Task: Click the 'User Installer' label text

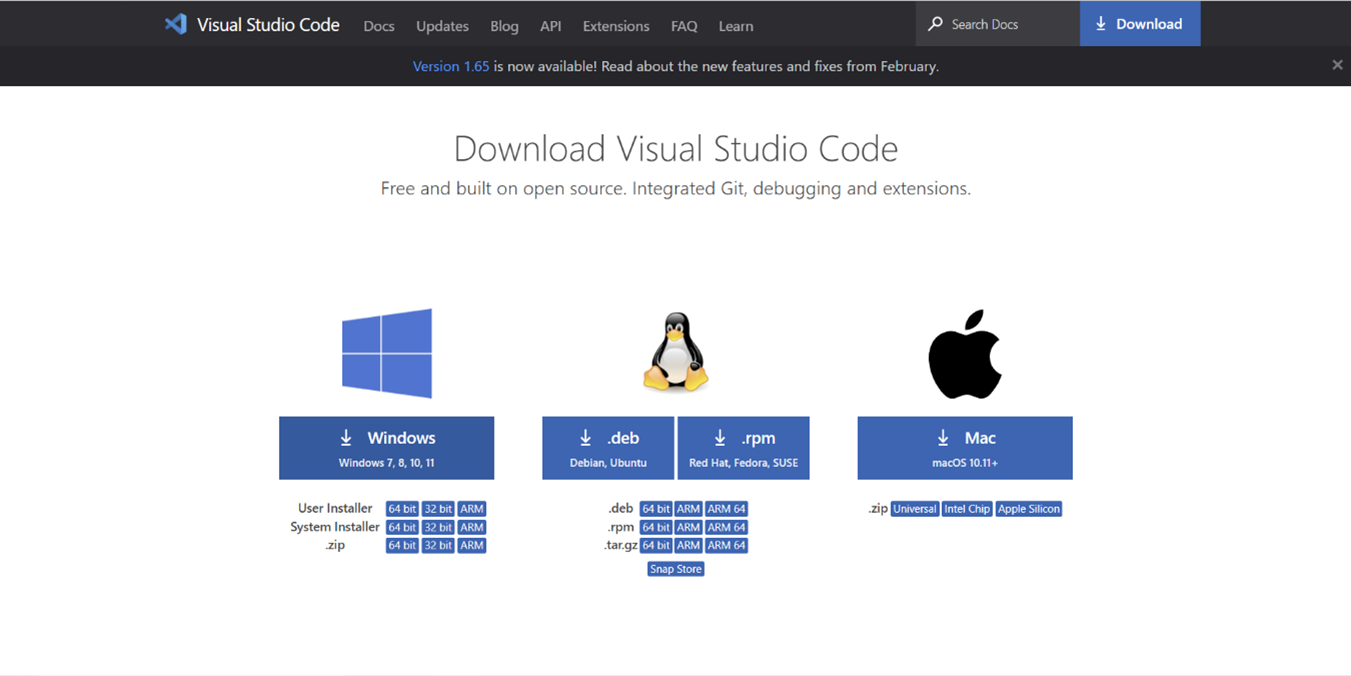Action: point(335,508)
